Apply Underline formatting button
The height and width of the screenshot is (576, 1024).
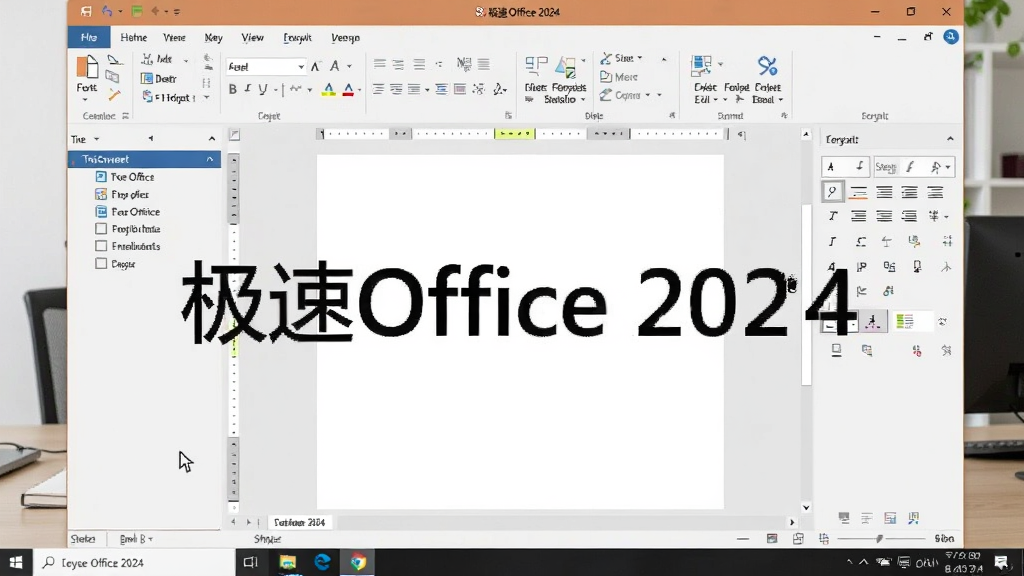pos(263,89)
